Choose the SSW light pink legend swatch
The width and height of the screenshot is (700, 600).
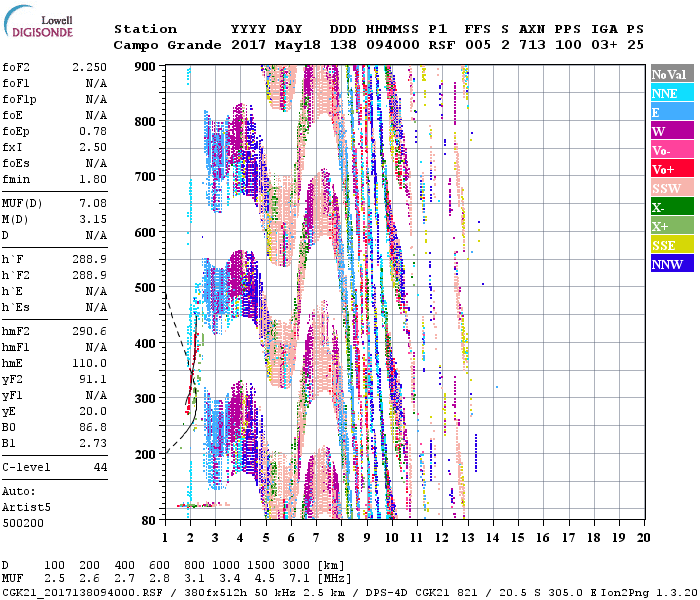[671, 188]
